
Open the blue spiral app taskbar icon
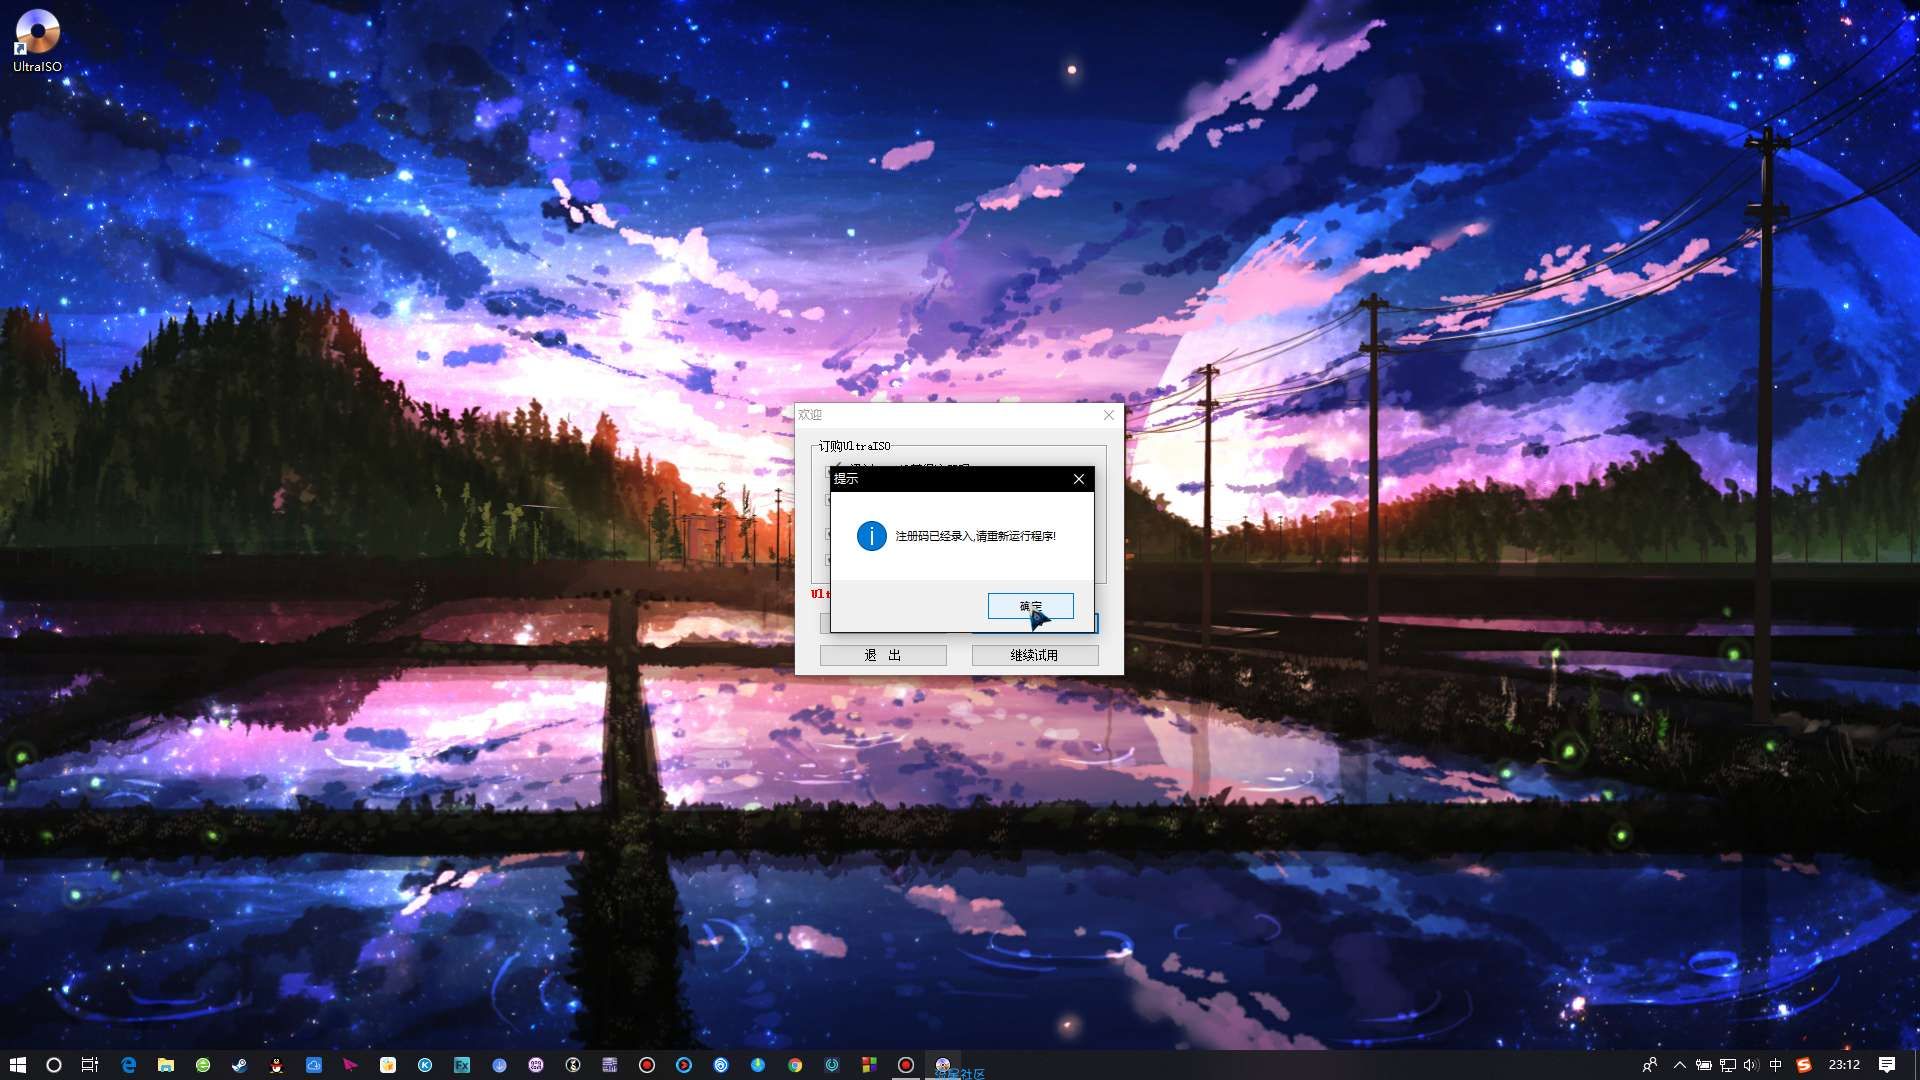[x=721, y=1065]
